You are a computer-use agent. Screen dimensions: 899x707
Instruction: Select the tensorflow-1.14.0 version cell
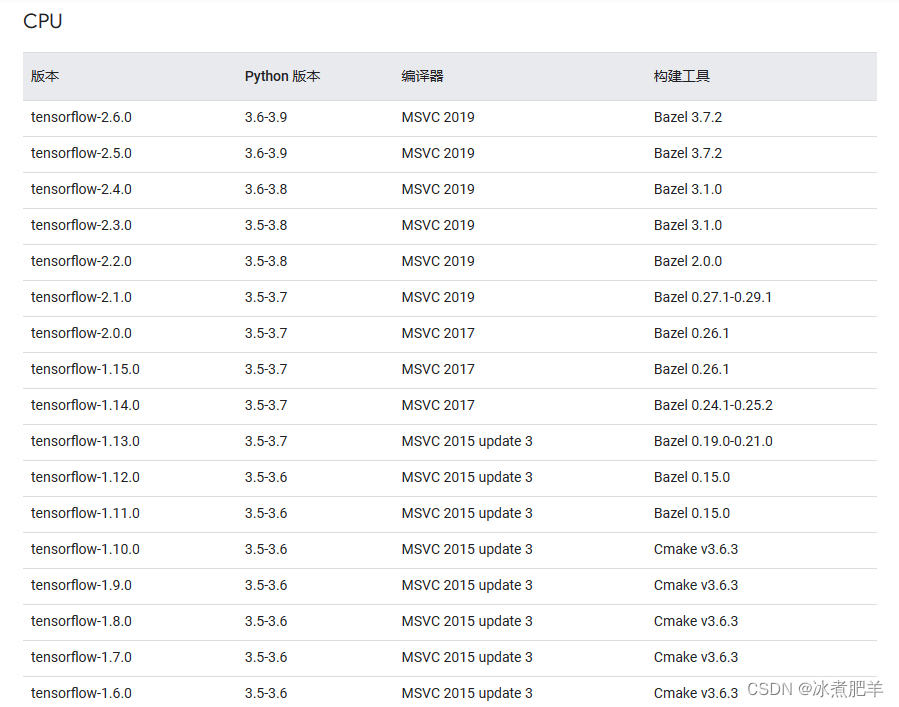(85, 405)
